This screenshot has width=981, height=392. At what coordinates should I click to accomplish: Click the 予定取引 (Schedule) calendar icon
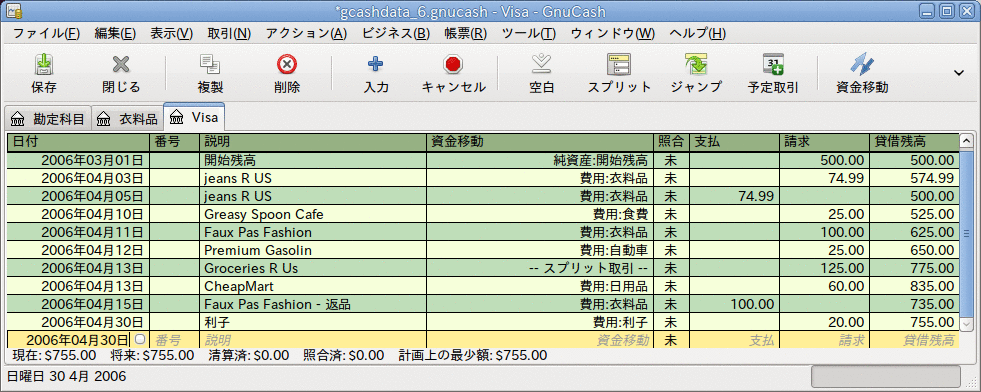773,64
